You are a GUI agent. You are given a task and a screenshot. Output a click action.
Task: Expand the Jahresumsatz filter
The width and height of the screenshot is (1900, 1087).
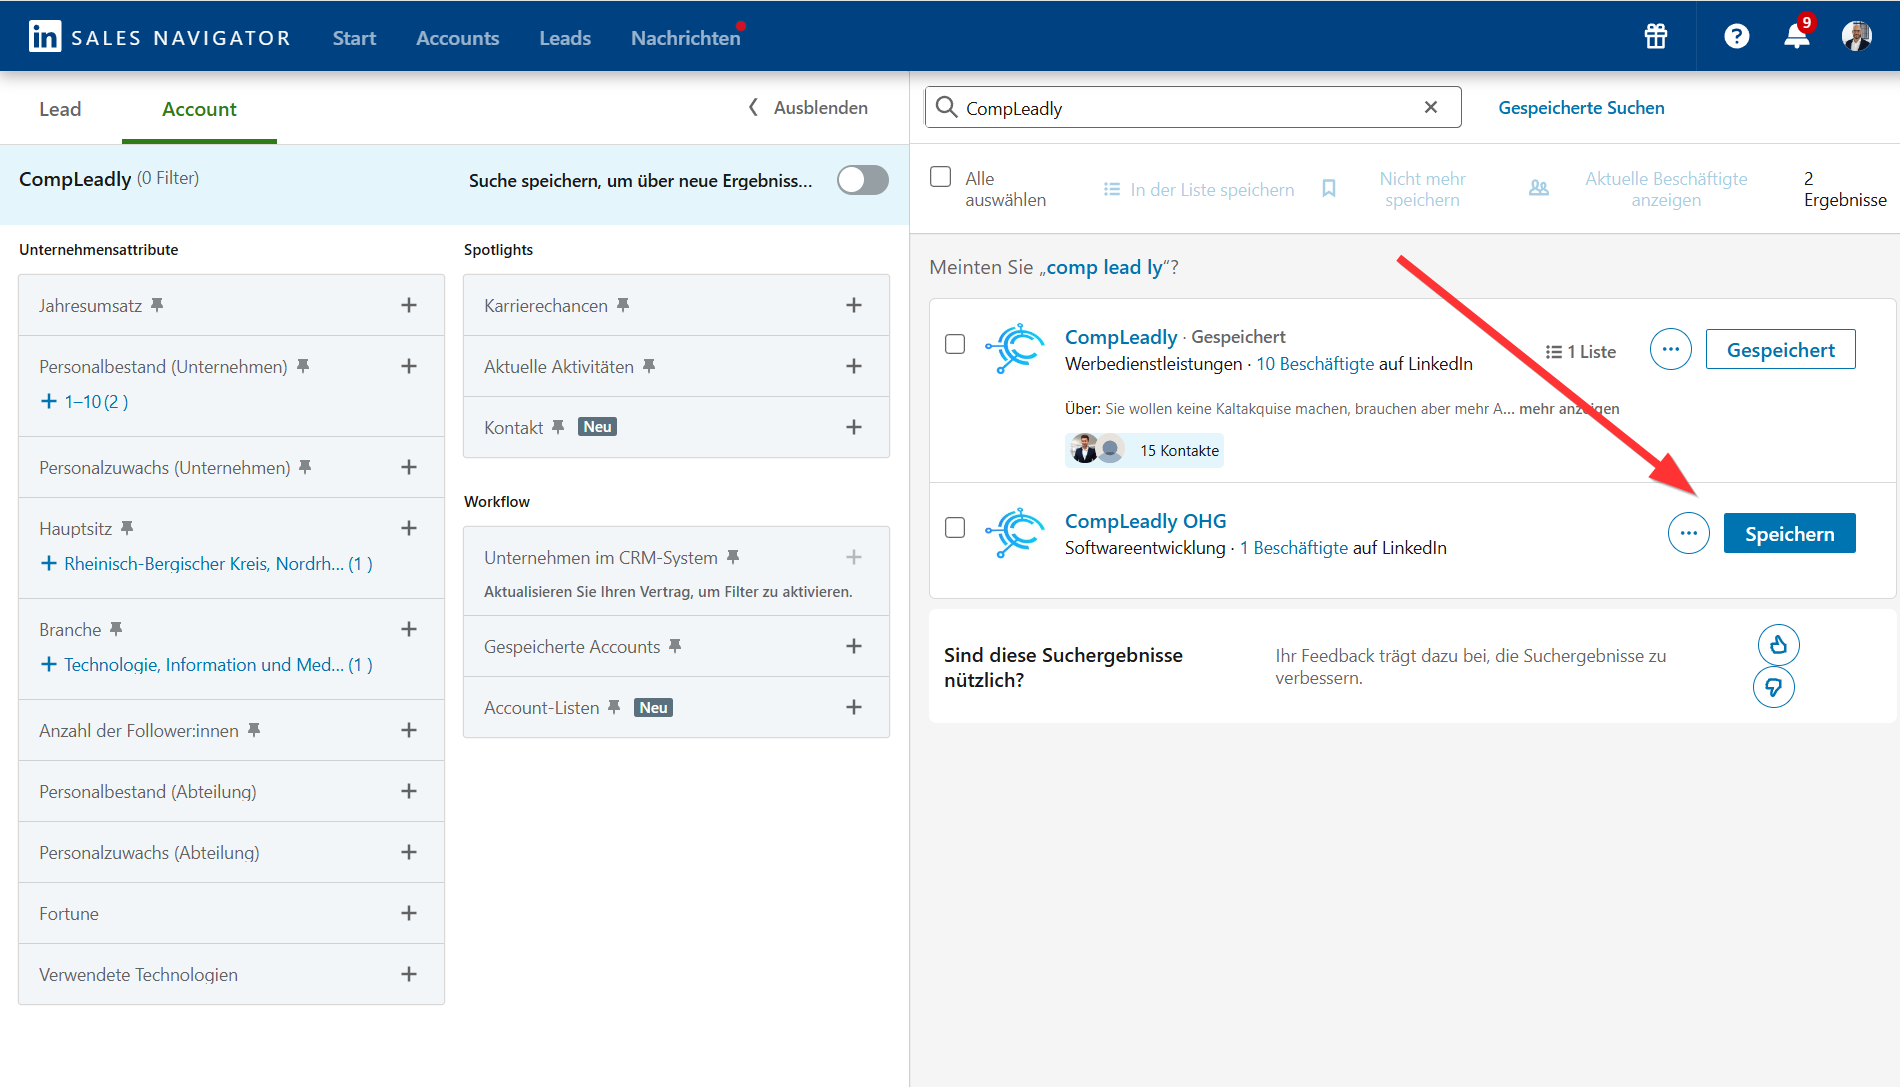coord(409,305)
